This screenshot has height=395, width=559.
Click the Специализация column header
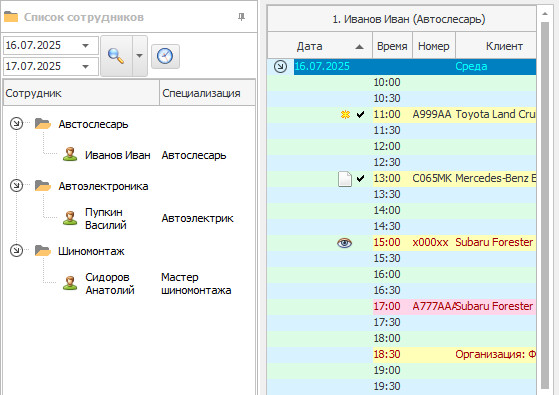[207, 93]
